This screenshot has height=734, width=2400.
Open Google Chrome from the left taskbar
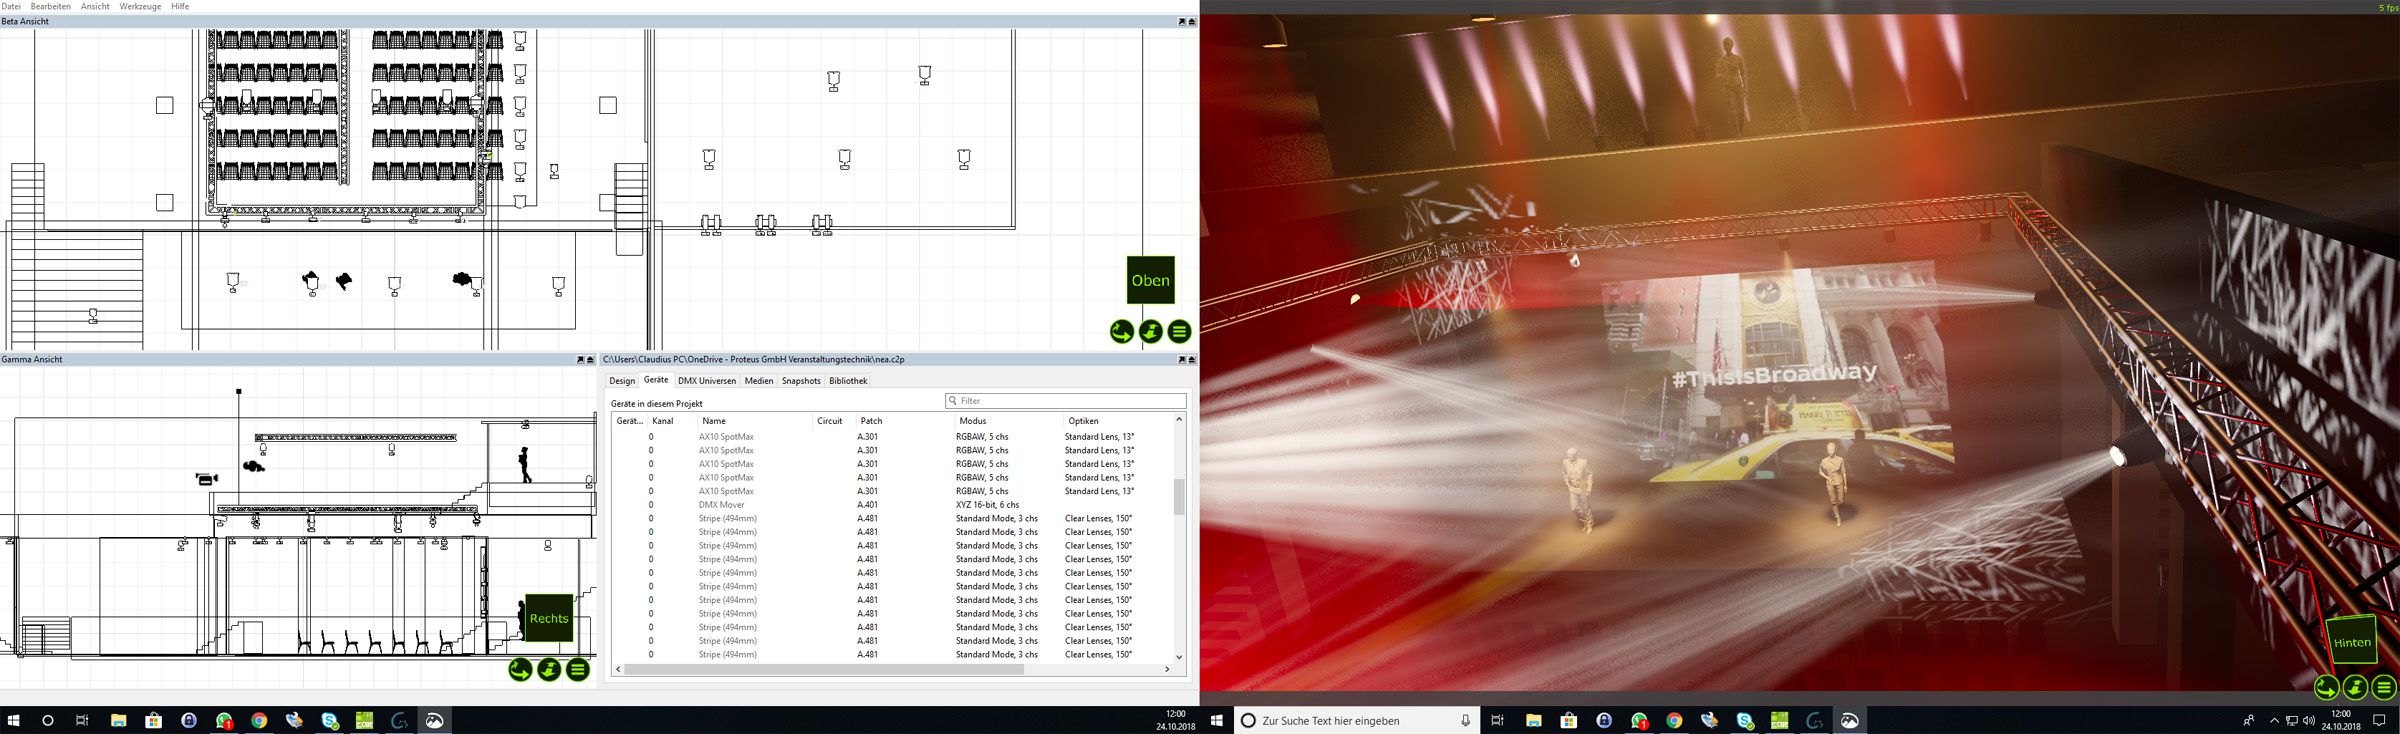tap(259, 720)
